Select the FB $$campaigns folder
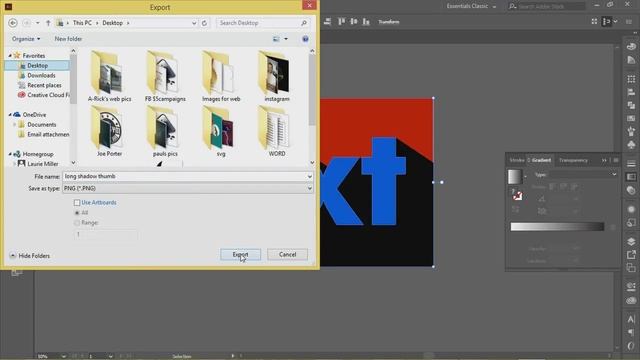This screenshot has height=360, width=640. coord(165,76)
